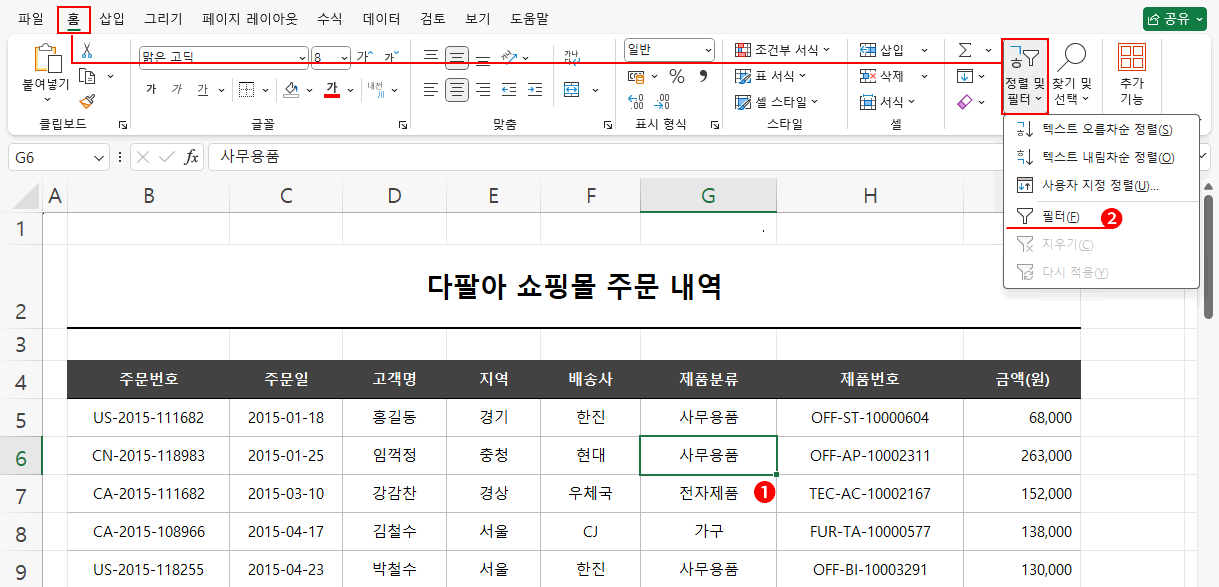Expand the 표 서식 dropdown

(x=802, y=76)
